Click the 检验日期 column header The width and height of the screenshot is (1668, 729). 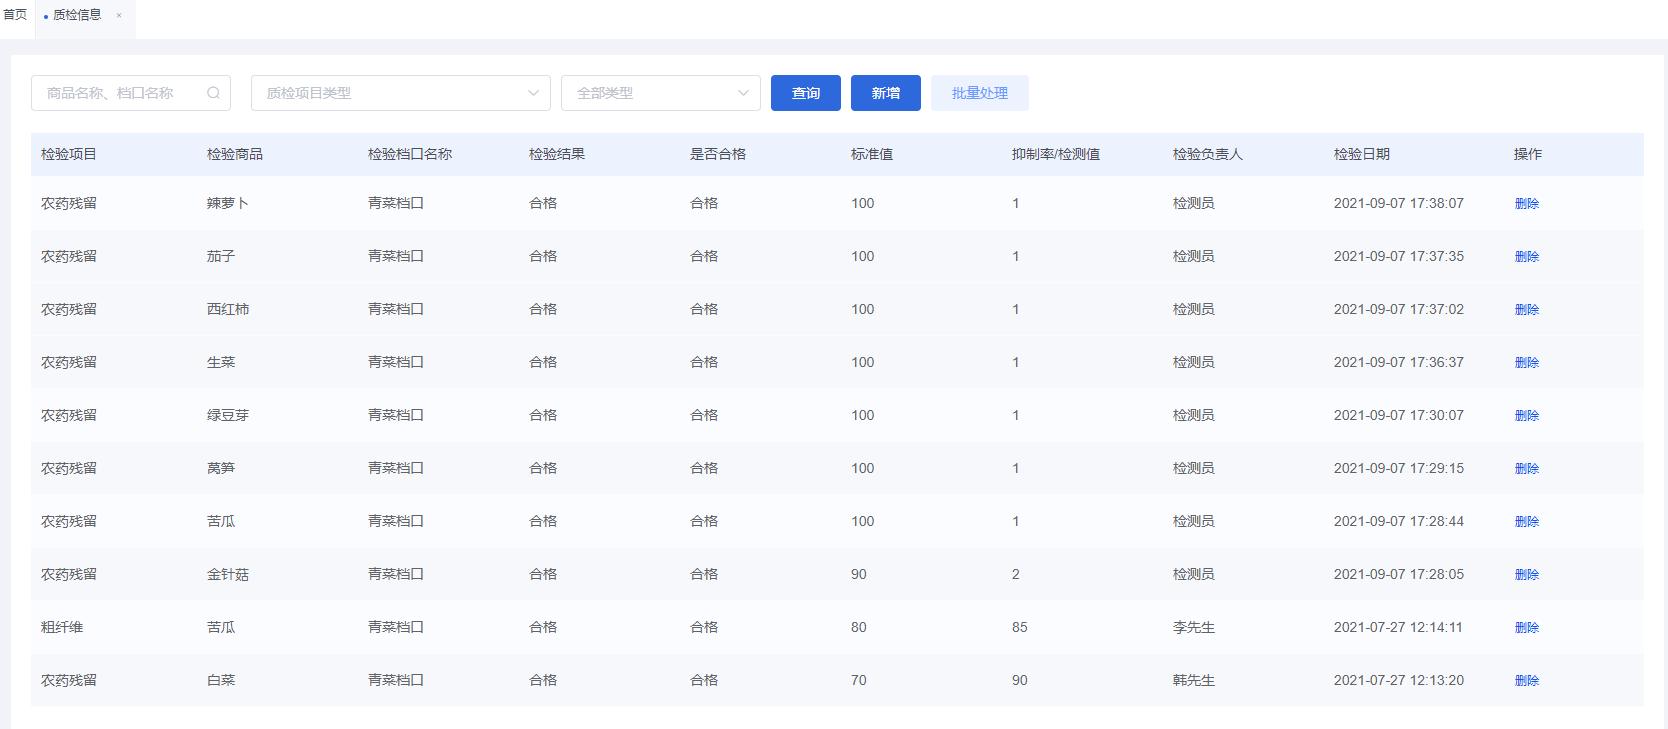coord(1361,154)
